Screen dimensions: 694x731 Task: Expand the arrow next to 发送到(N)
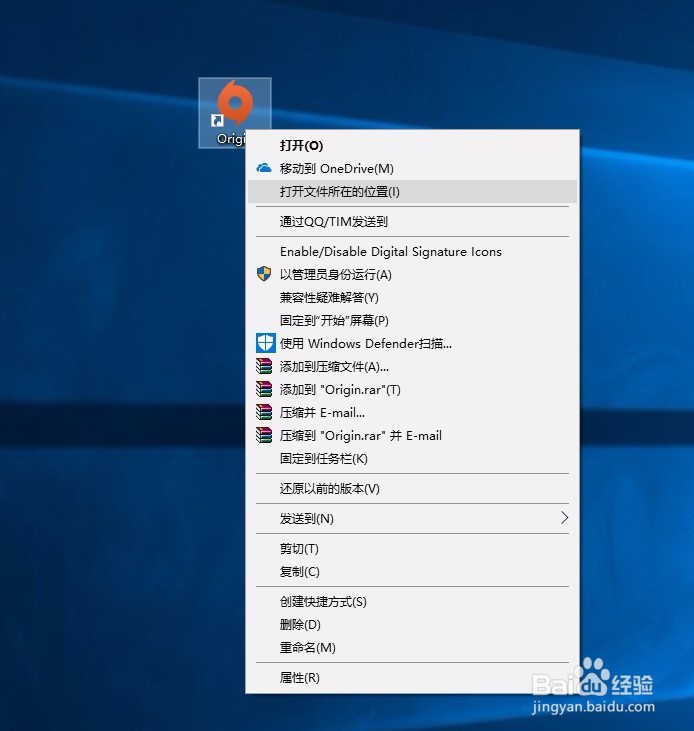(564, 517)
